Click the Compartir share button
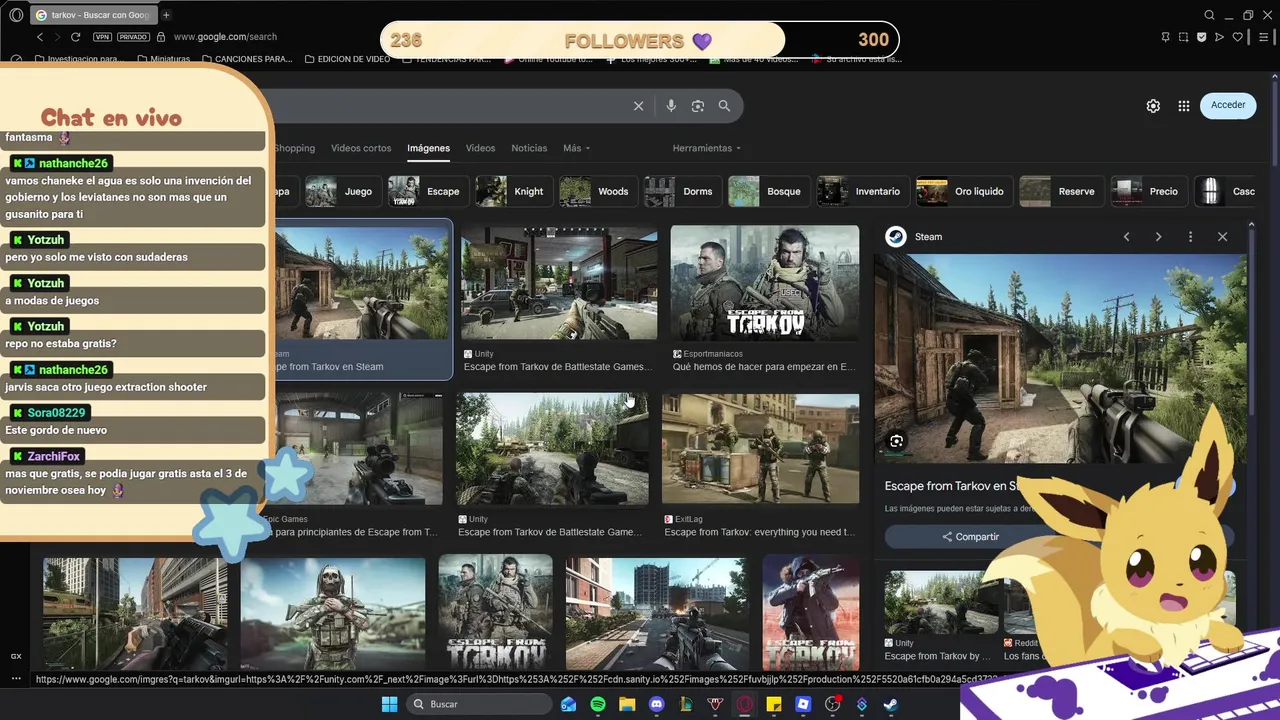1280x720 pixels. pos(970,537)
